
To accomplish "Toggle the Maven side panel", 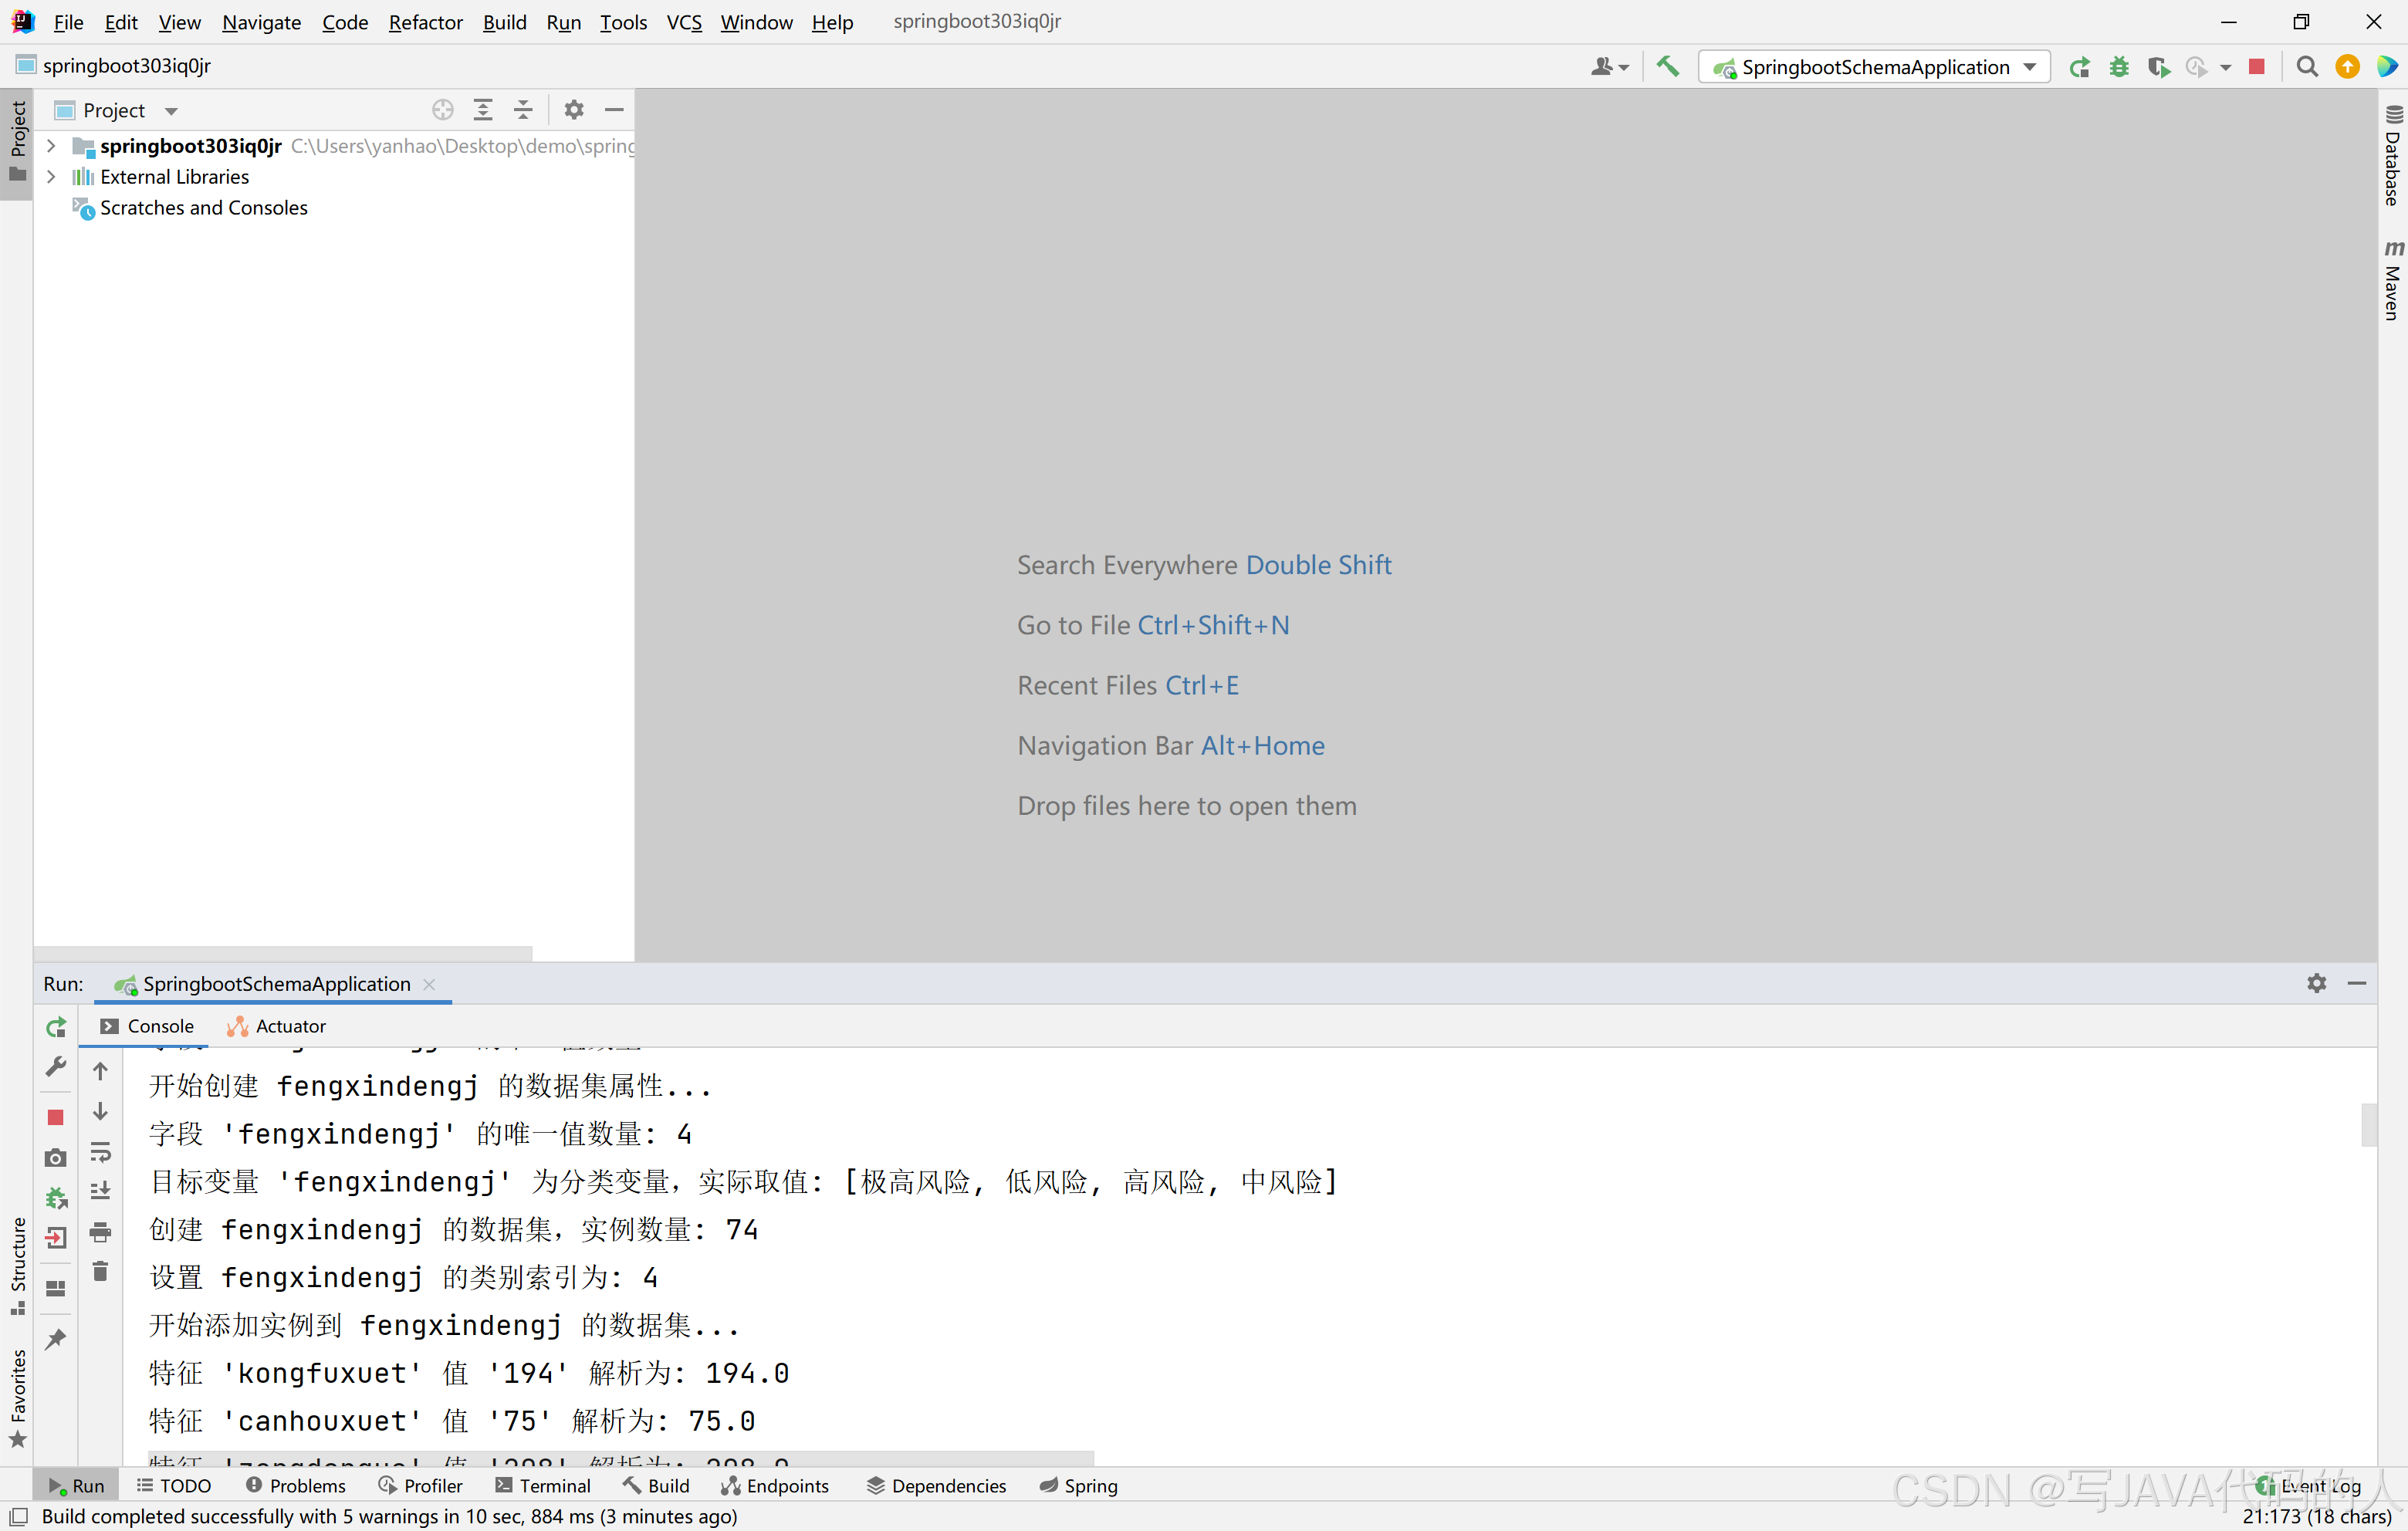I will pos(2393,280).
